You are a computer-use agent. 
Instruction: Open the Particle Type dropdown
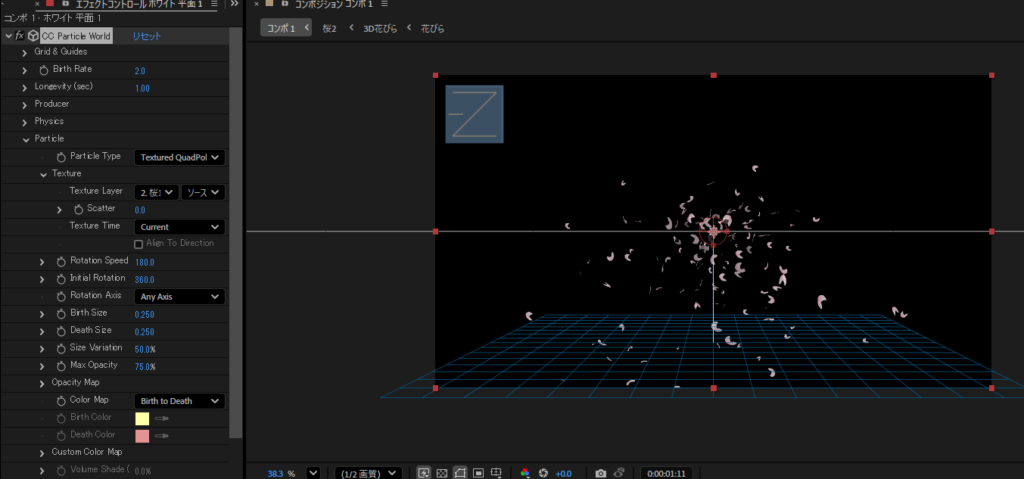coord(179,157)
